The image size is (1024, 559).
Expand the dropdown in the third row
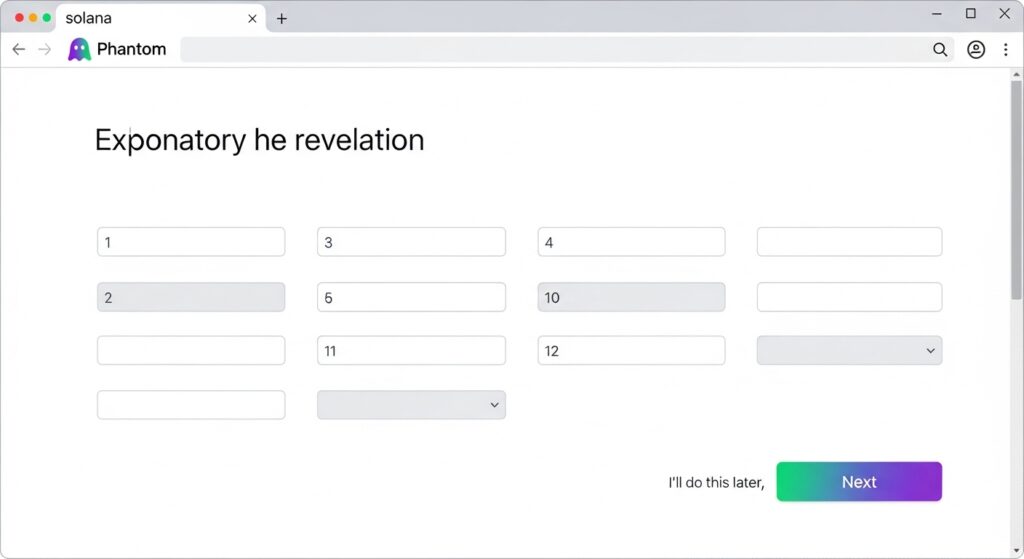point(849,350)
